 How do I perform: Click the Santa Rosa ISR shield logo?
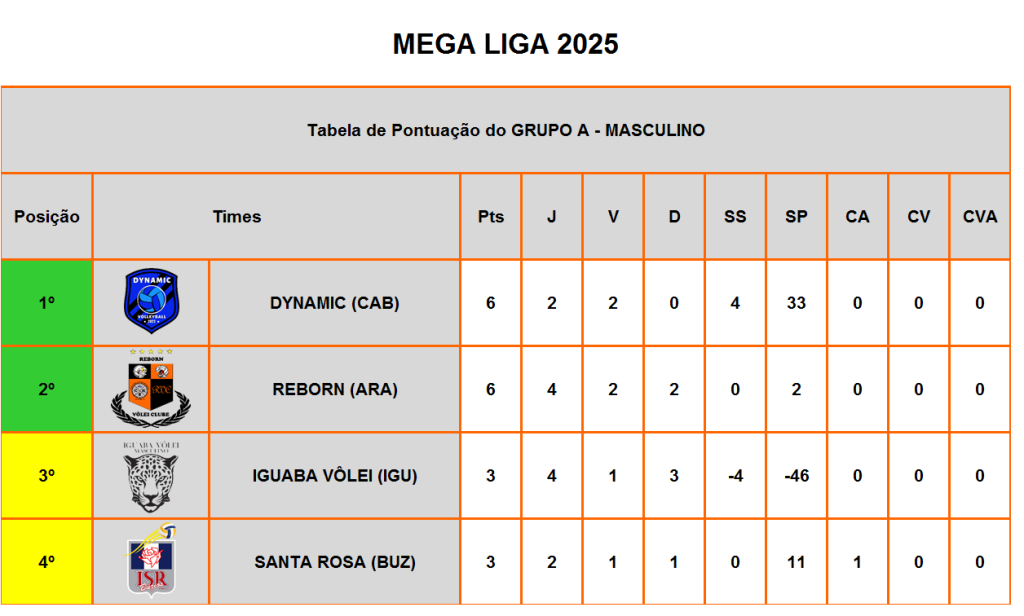pyautogui.click(x=151, y=560)
